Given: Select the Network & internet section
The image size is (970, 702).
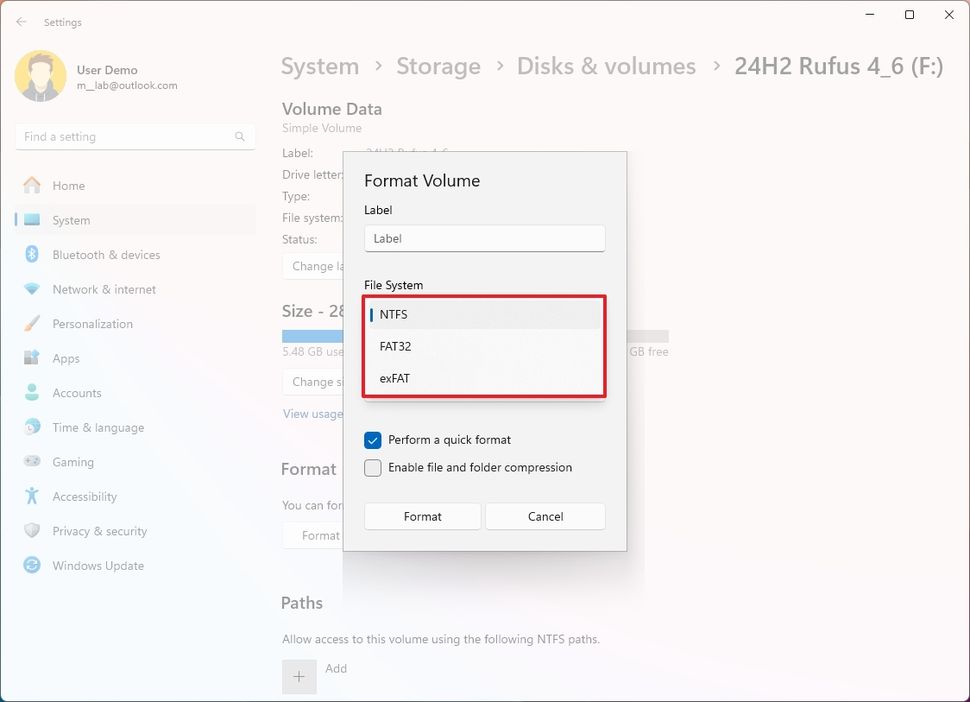Looking at the screenshot, I should click(104, 289).
